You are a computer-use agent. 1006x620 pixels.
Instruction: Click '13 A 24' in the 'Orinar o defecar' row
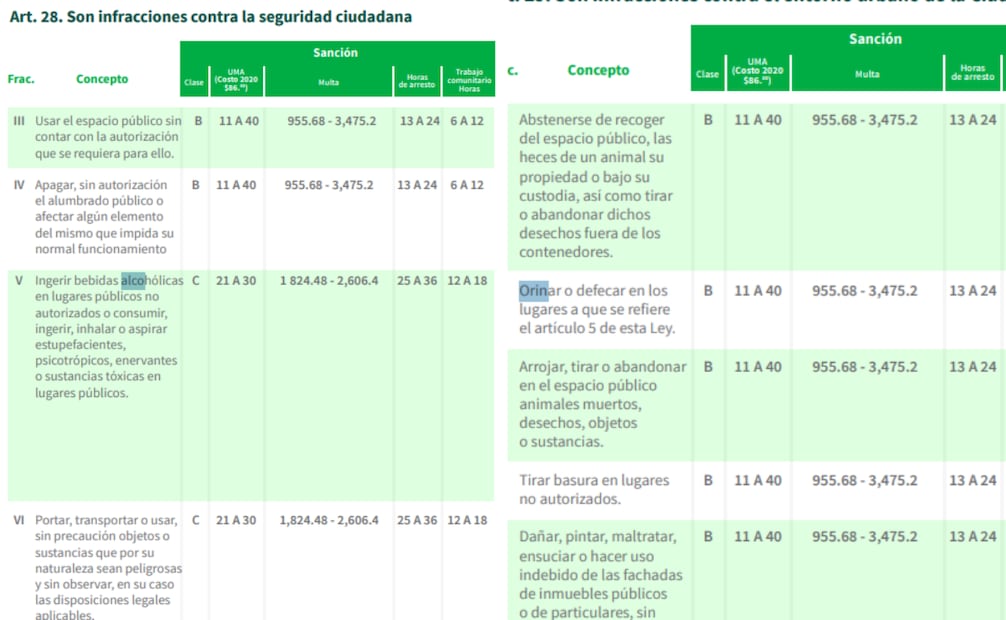click(973, 291)
